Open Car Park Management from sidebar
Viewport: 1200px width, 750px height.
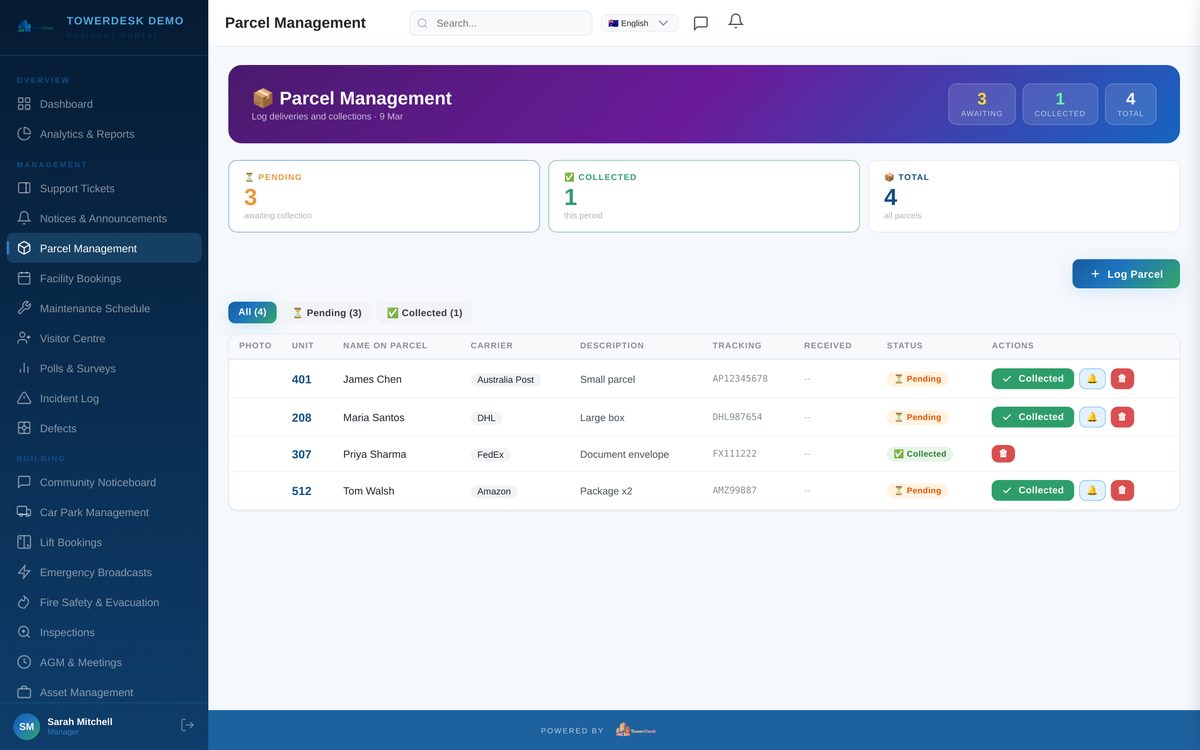23,511
